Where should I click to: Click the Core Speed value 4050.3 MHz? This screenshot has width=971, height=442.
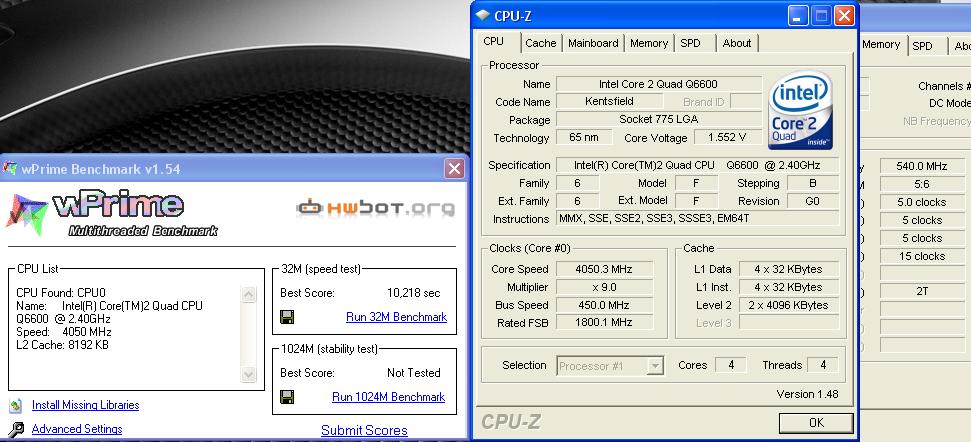604,269
